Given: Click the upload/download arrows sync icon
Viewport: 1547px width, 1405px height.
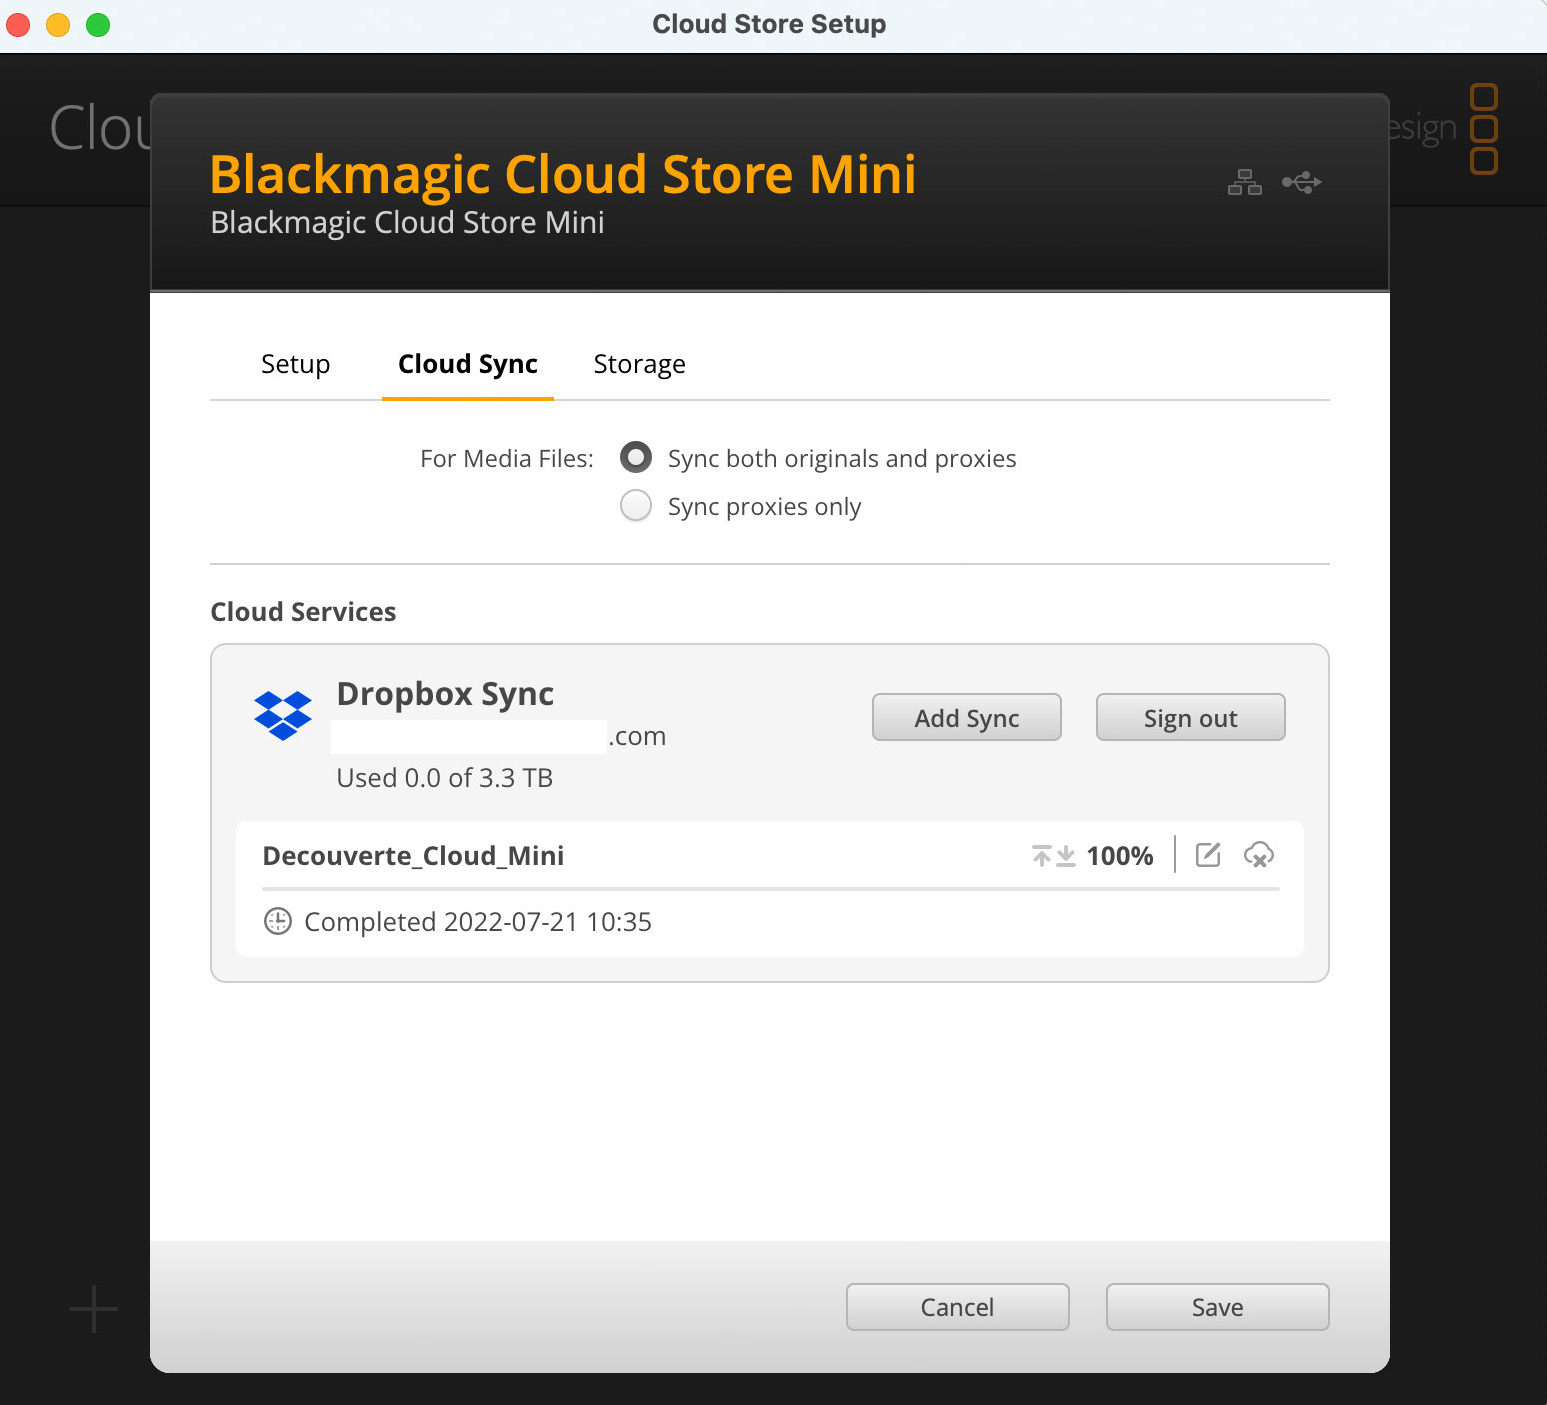Looking at the screenshot, I should click(1053, 856).
